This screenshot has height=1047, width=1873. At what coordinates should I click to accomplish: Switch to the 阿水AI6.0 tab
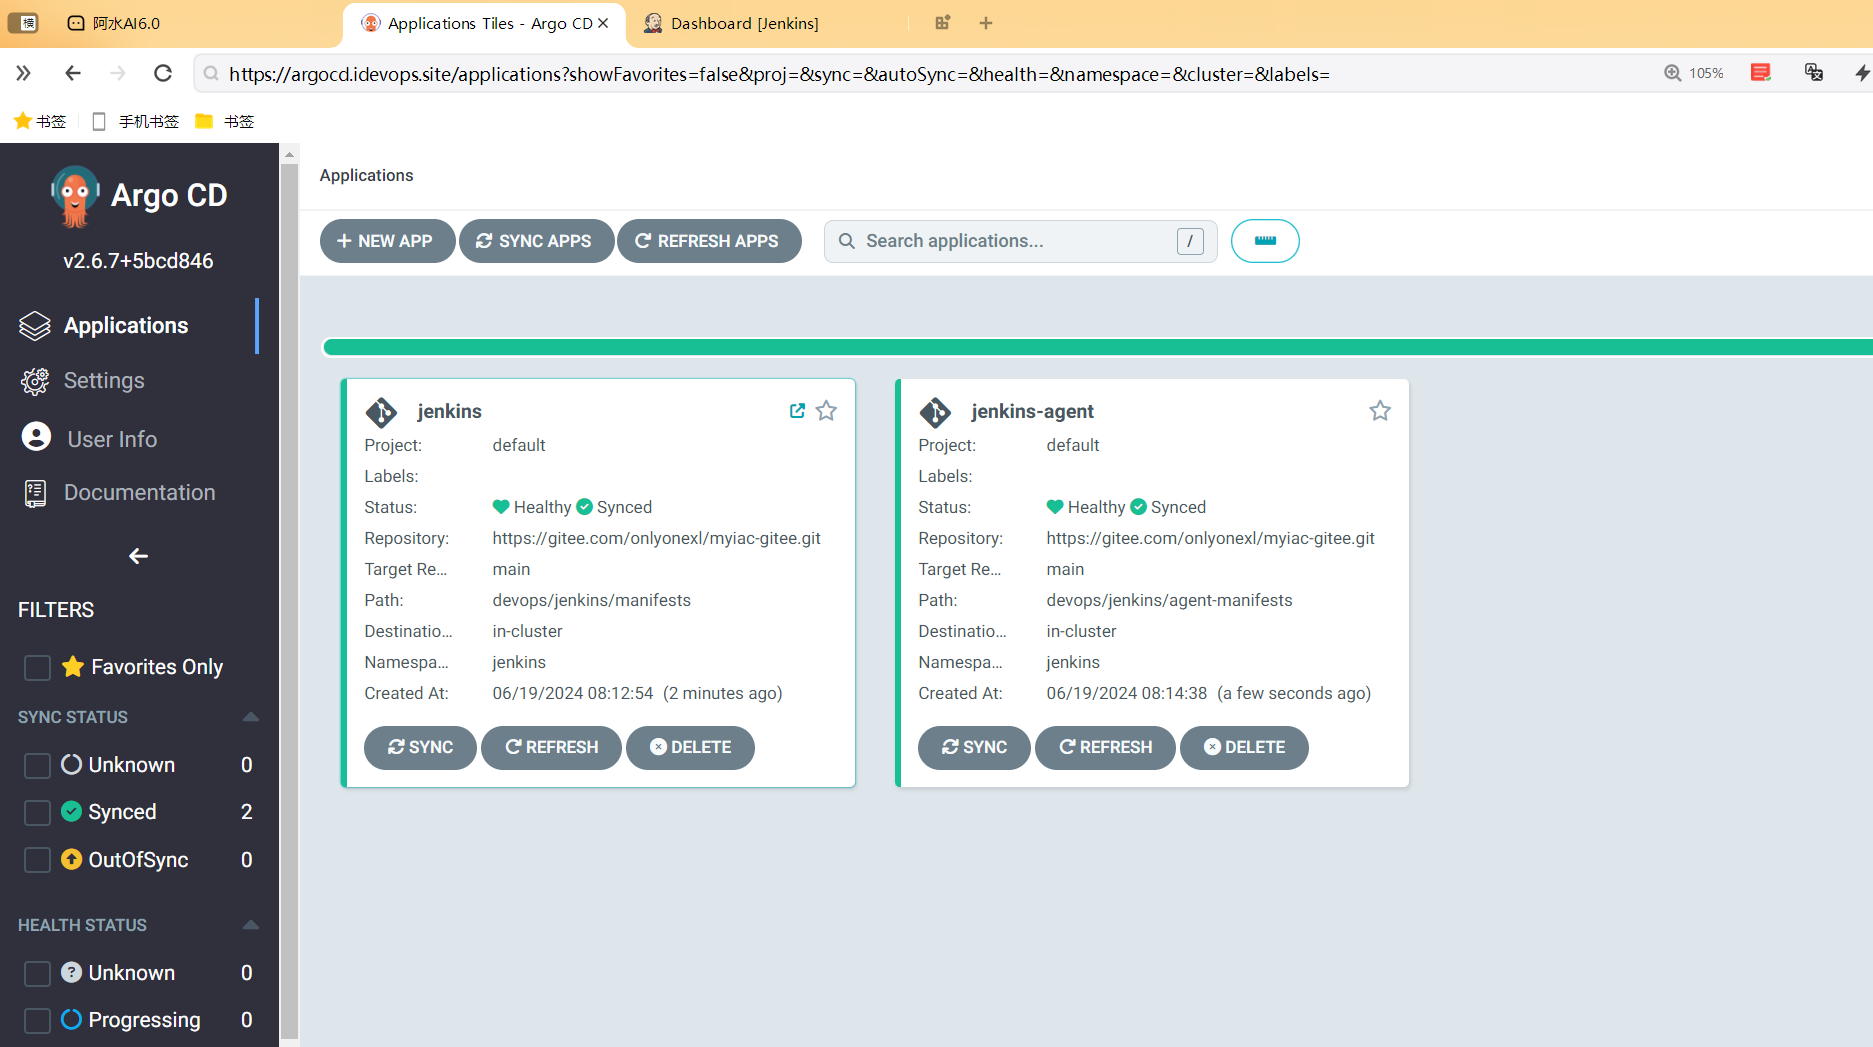126,23
